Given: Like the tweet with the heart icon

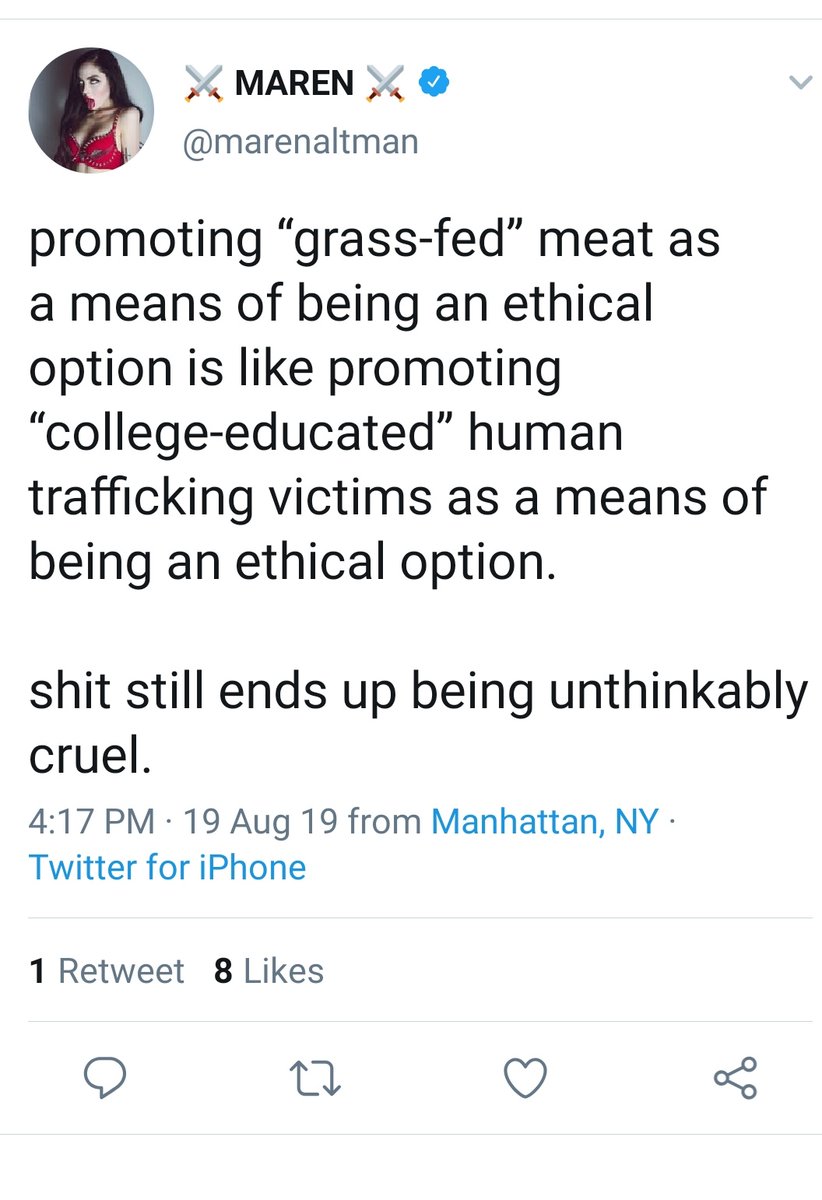Looking at the screenshot, I should point(525,1078).
